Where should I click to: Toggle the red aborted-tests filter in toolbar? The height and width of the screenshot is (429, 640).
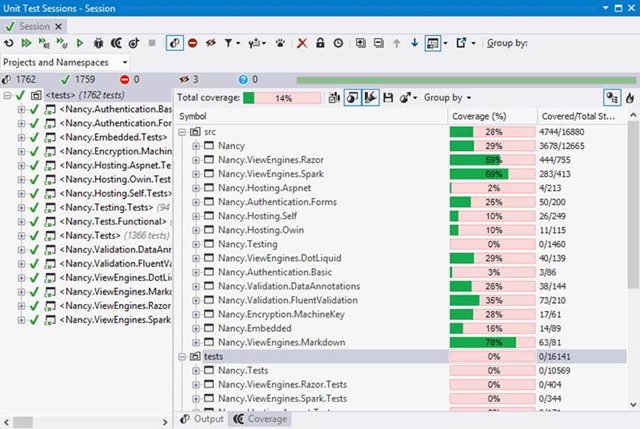tap(193, 43)
